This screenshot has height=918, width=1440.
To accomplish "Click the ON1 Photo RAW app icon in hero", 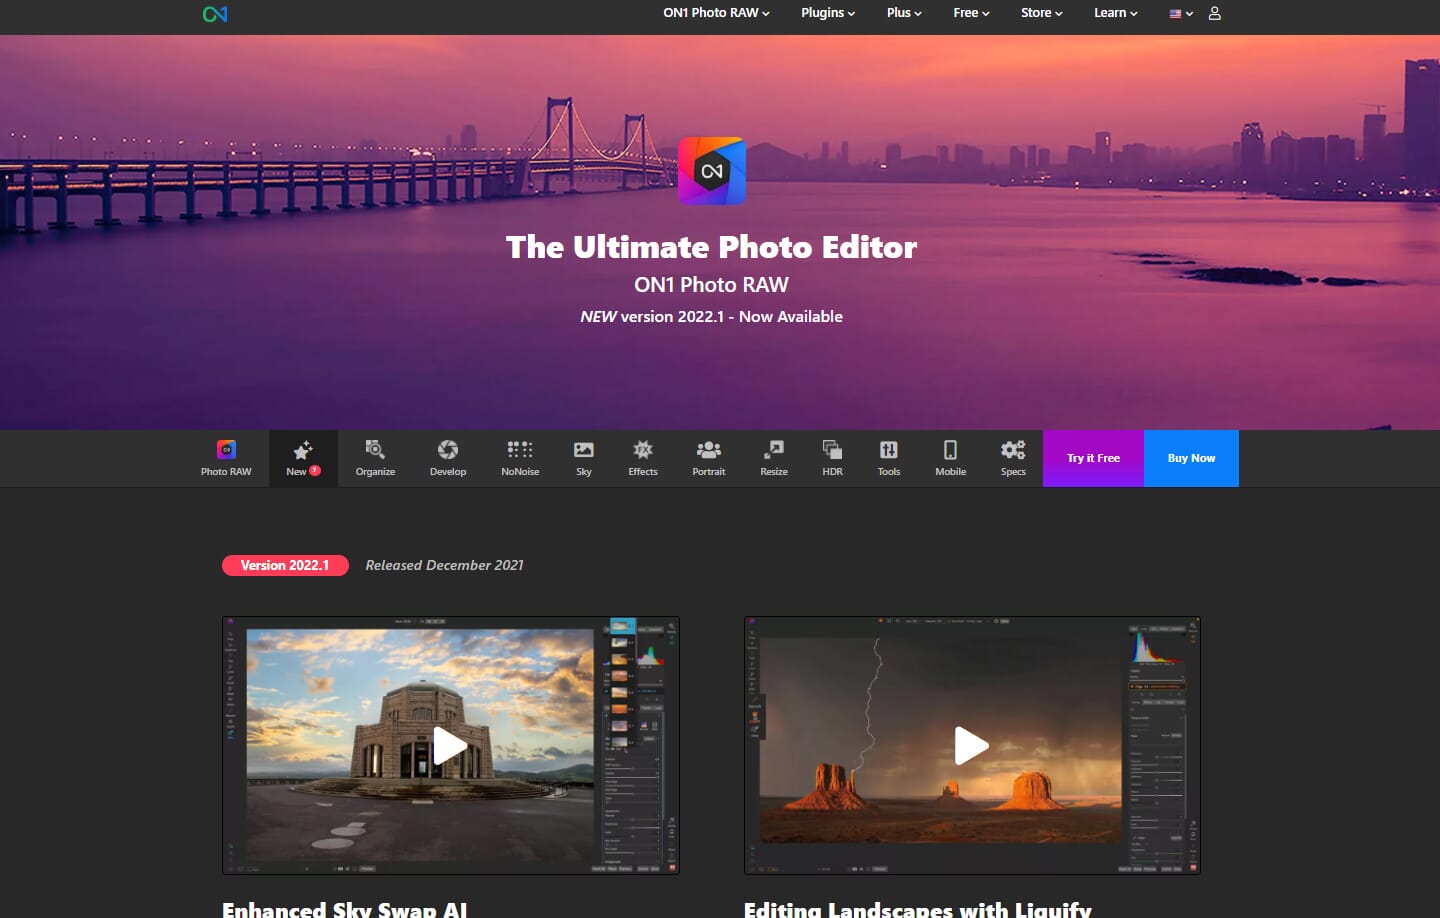I will click(712, 171).
